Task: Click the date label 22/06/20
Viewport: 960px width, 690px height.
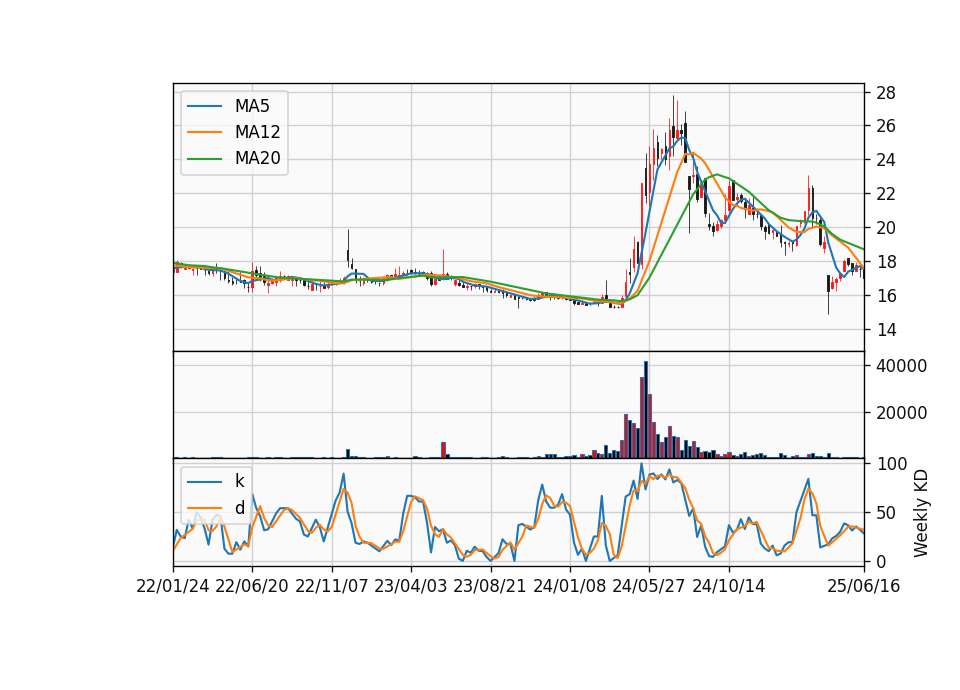Action: [252, 586]
